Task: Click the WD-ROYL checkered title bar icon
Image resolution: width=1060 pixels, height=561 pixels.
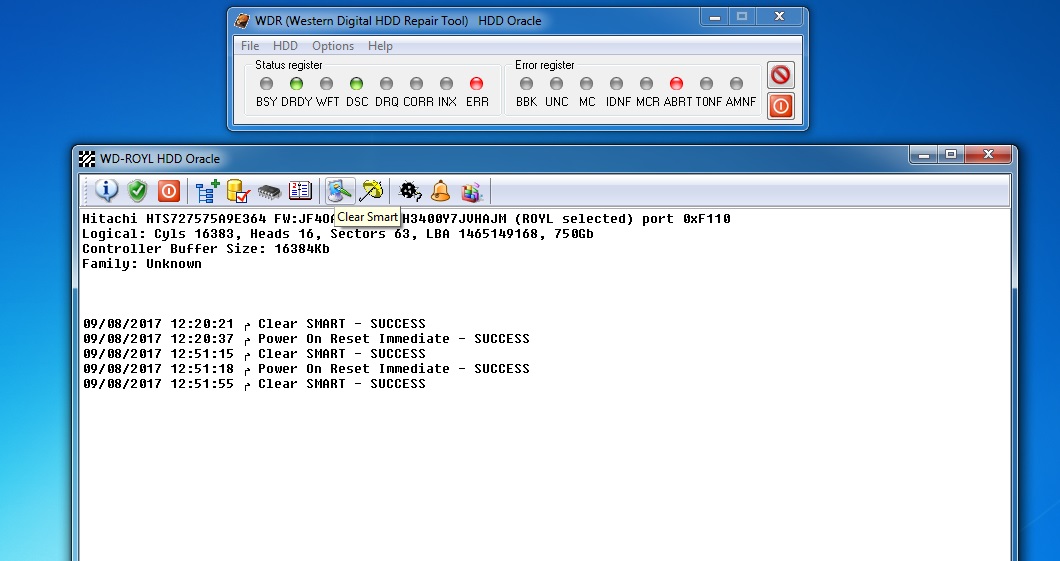Action: 87,159
